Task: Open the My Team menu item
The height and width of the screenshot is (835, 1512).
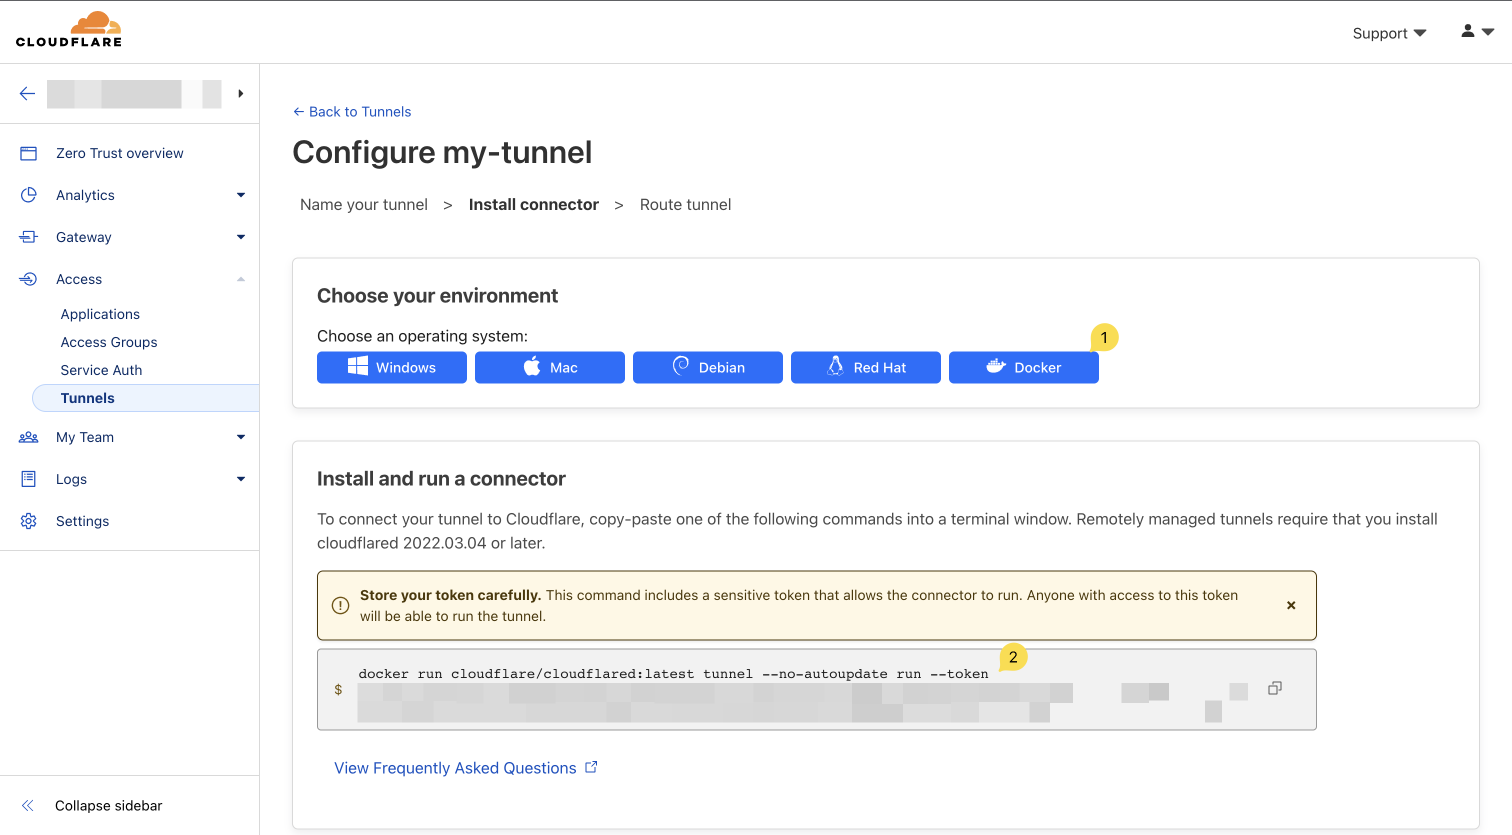Action: pos(85,437)
